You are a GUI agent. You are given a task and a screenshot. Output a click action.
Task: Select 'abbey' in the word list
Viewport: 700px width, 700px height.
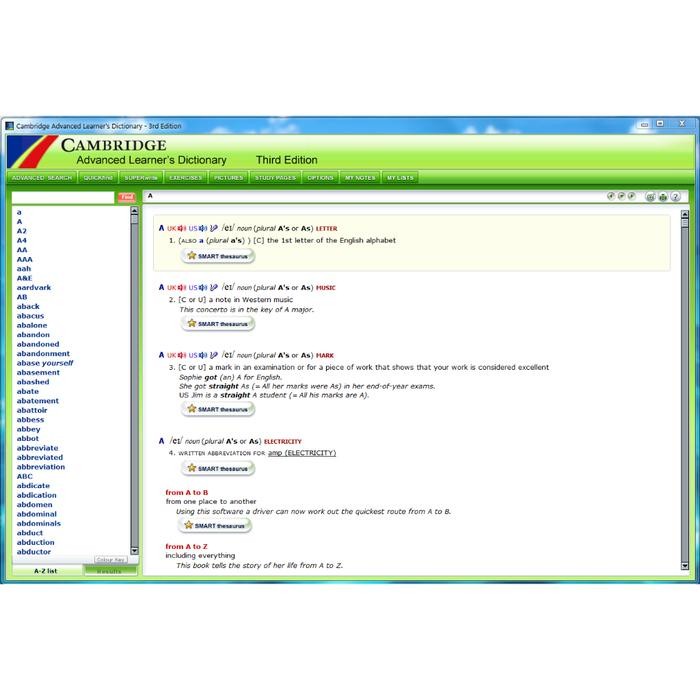[x=29, y=429]
